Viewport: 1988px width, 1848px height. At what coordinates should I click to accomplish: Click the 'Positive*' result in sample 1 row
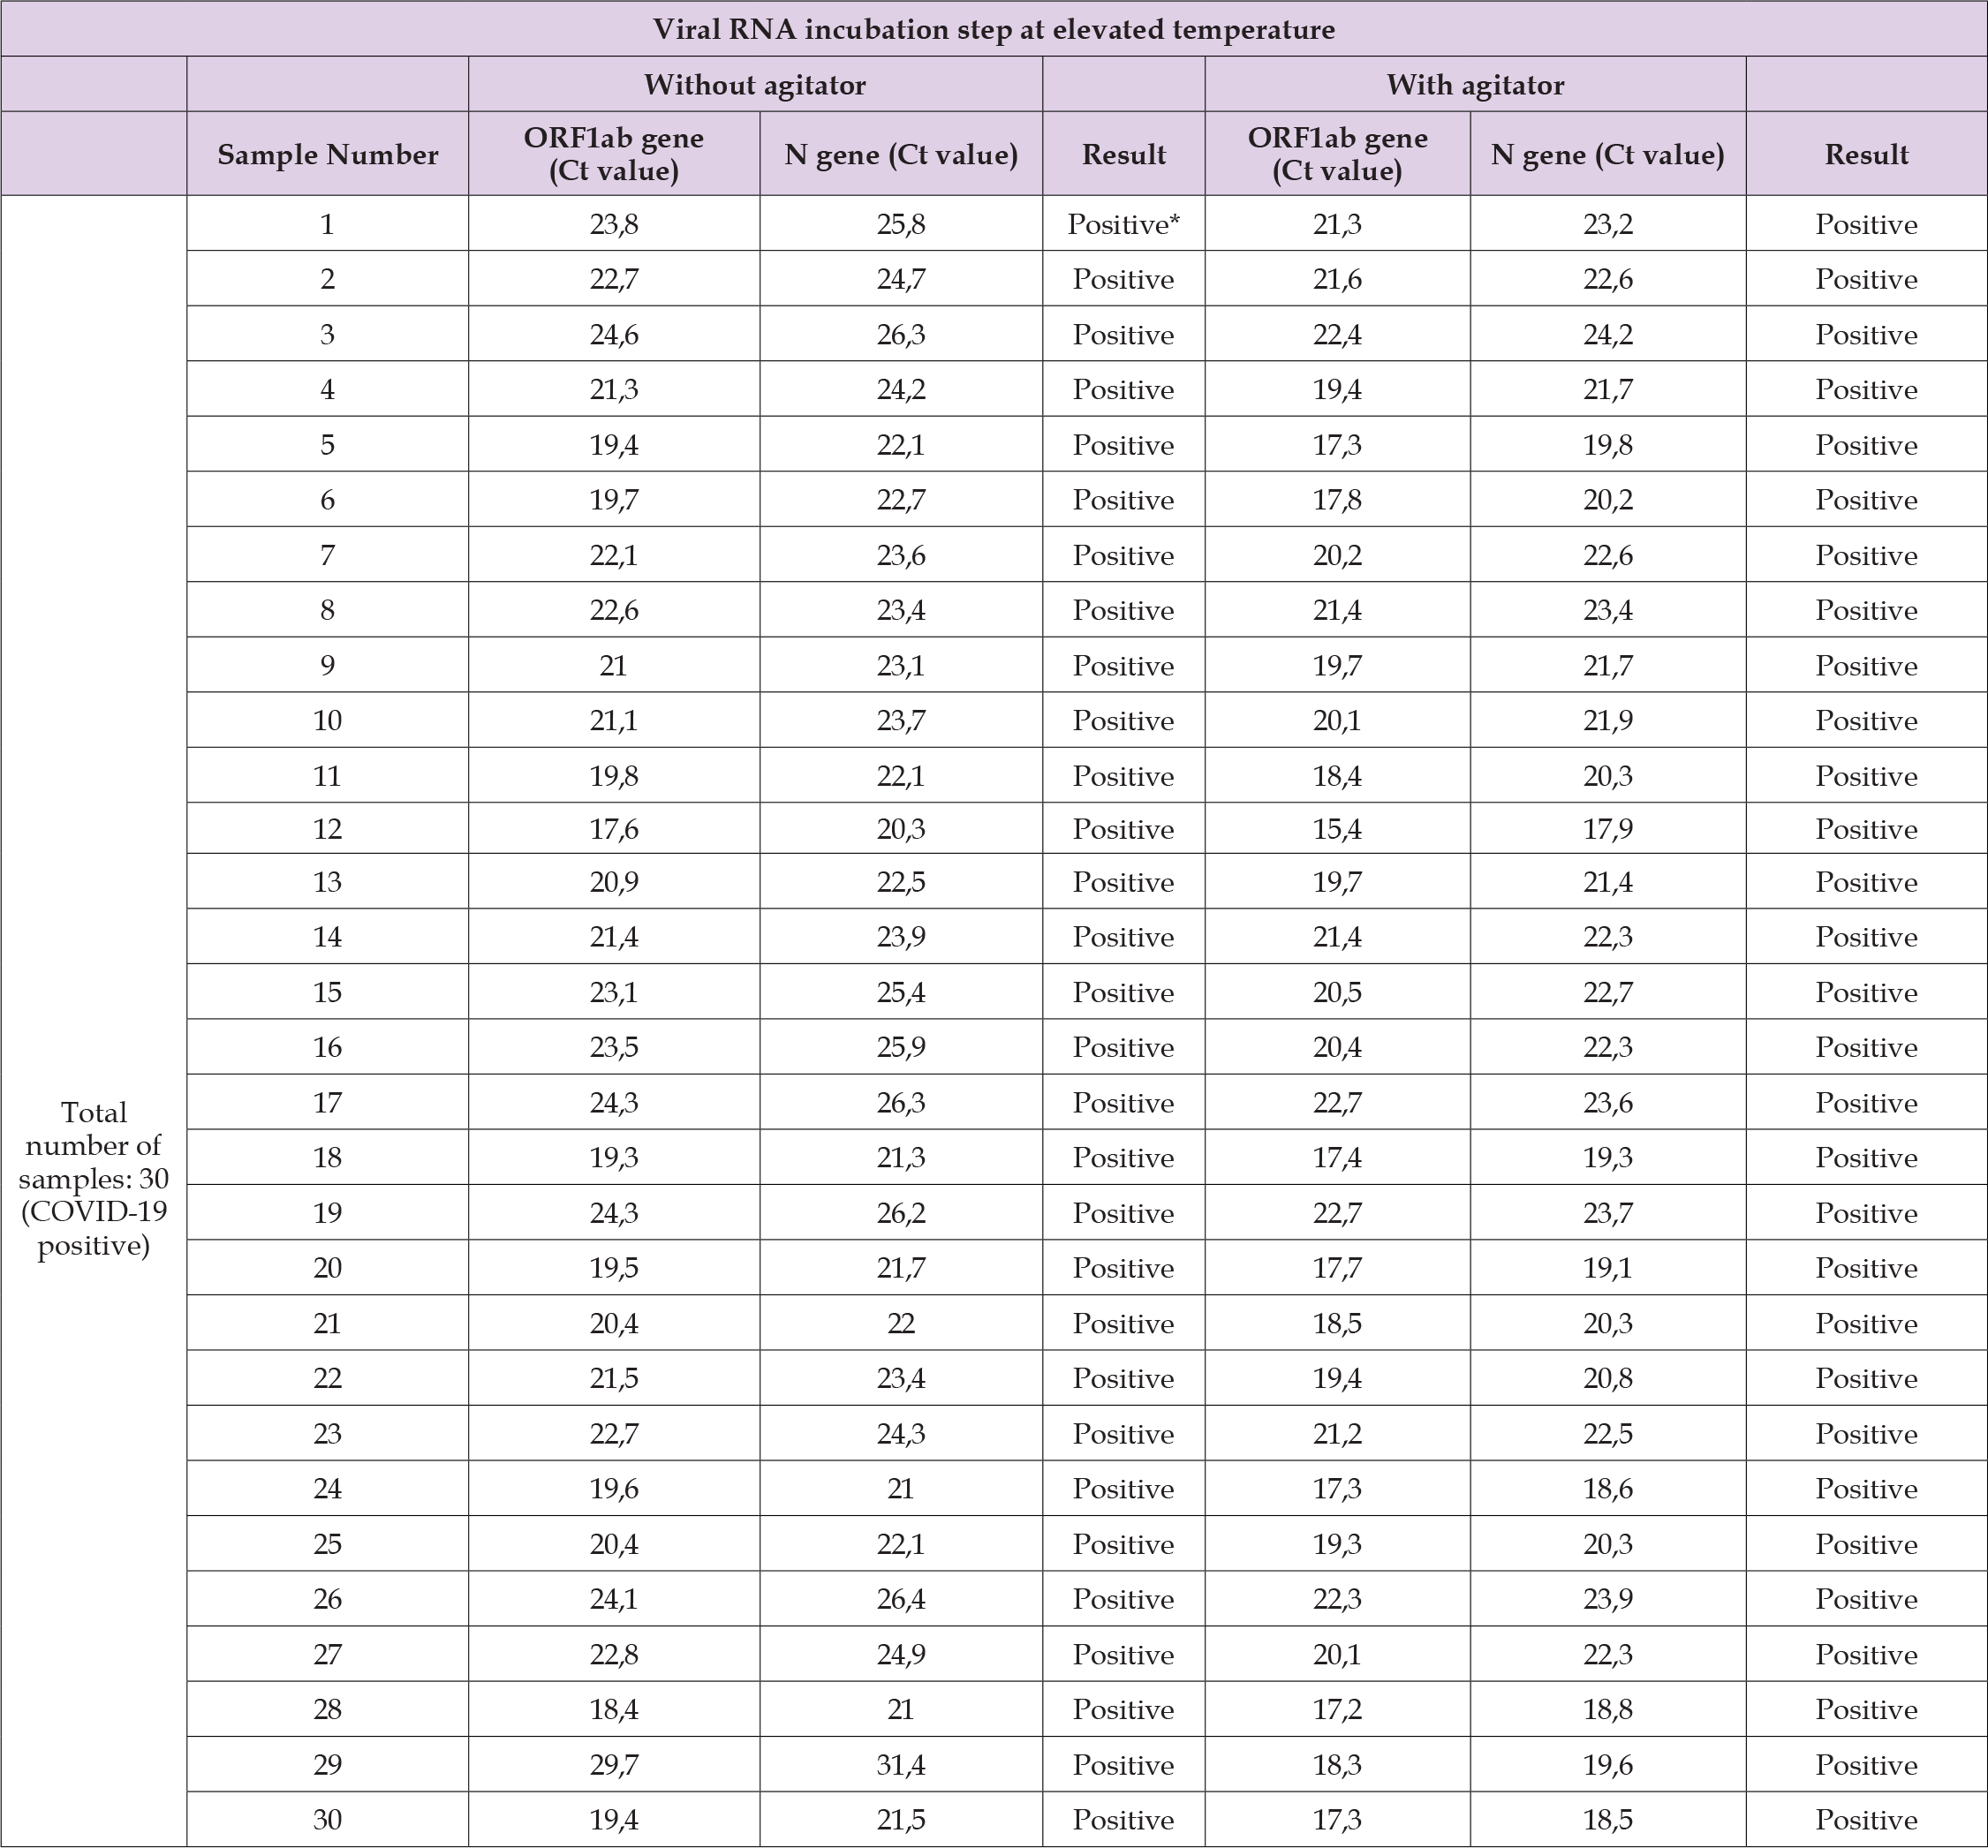(x=1123, y=225)
